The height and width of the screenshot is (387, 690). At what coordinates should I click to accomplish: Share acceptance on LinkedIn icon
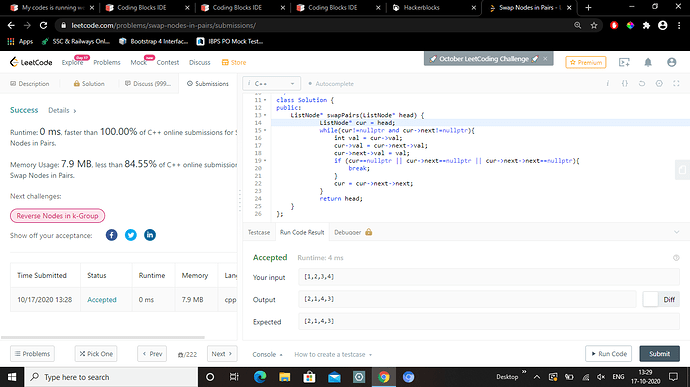coord(150,235)
